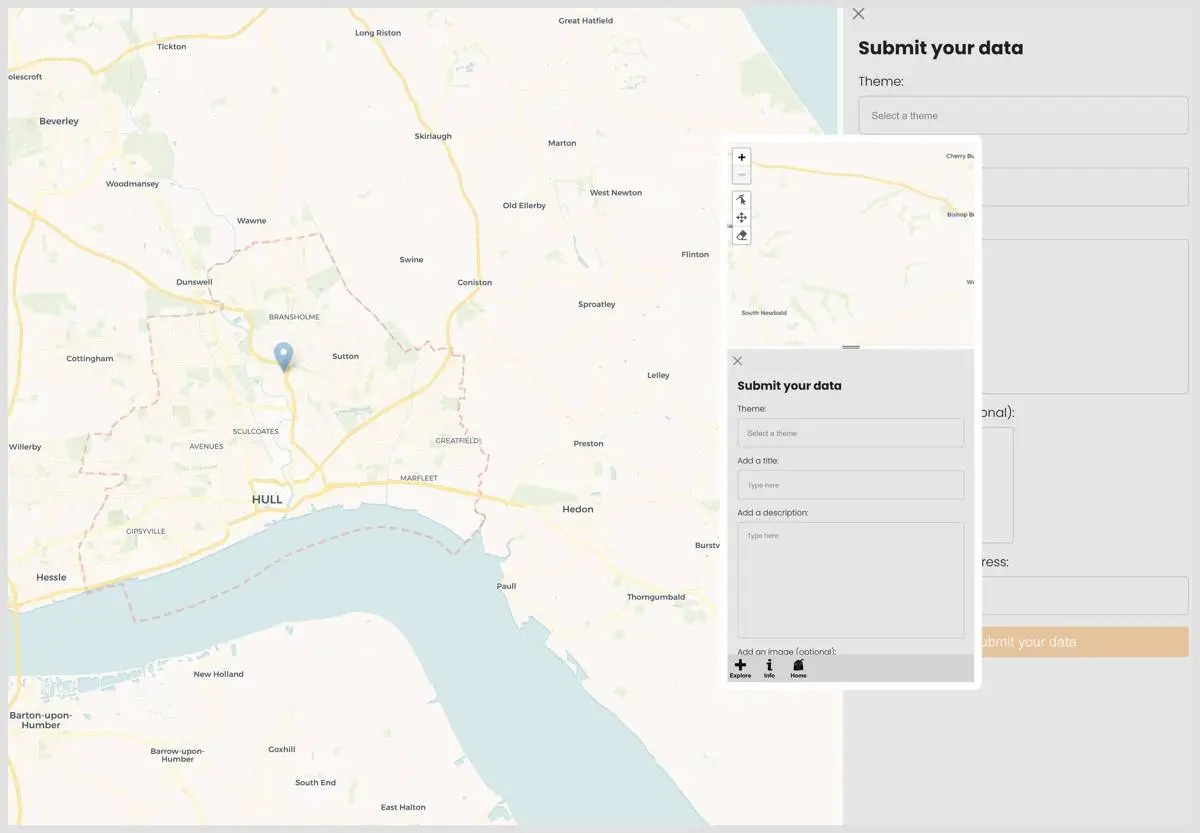Viewport: 1200px width, 833px height.
Task: Click the Marfleet label on the map
Action: (419, 478)
